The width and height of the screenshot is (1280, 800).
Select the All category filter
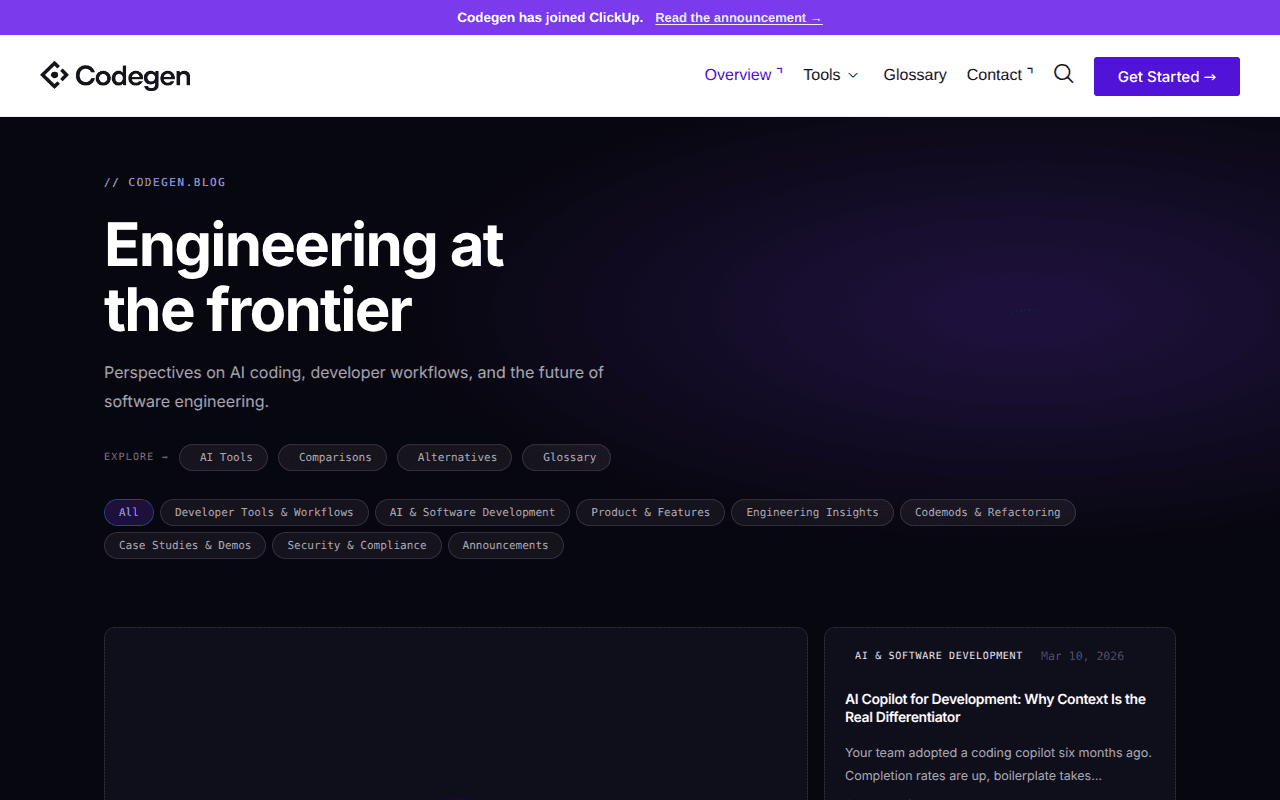[x=129, y=512]
